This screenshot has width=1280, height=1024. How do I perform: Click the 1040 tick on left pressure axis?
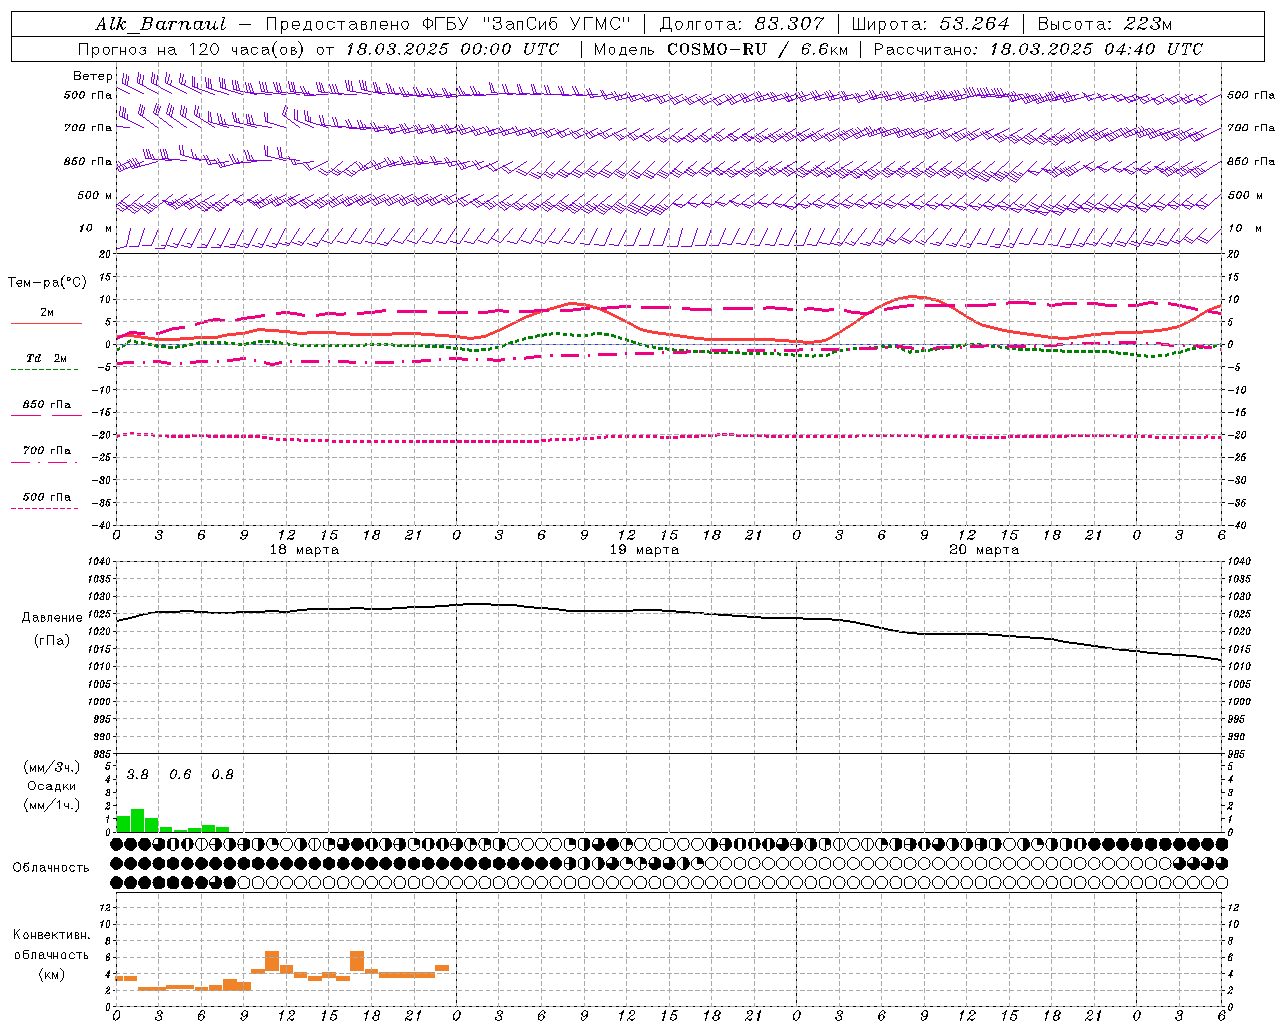coord(99,562)
